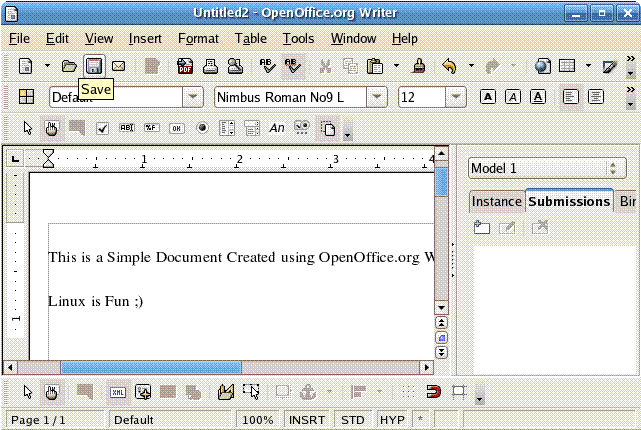
Task: Click the Italic formatting button
Action: 512,97
